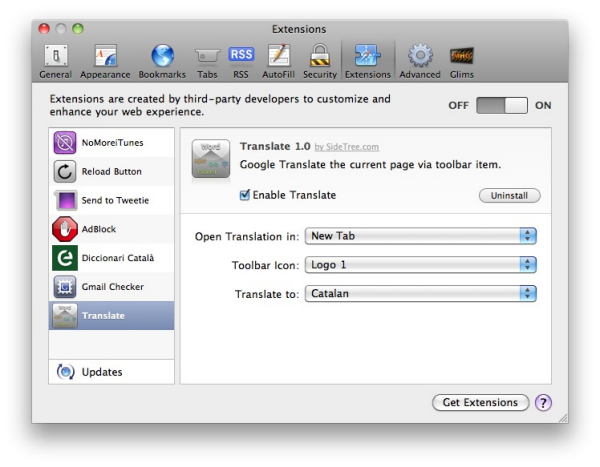Viewport: 600px width, 467px height.
Task: Click the OFF label beside the switch
Action: pyautogui.click(x=458, y=105)
